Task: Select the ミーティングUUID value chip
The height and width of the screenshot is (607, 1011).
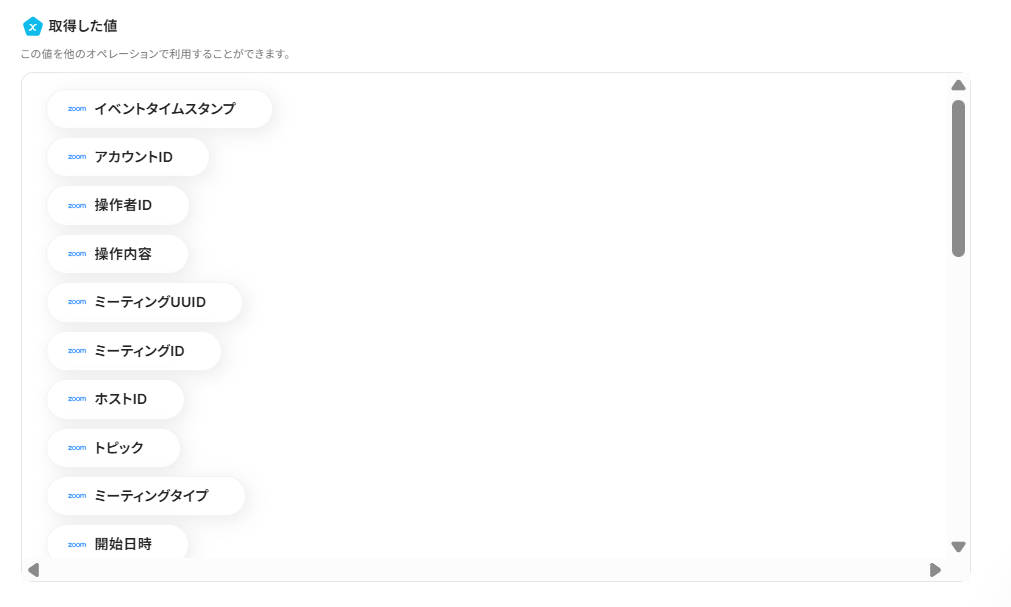Action: click(145, 302)
